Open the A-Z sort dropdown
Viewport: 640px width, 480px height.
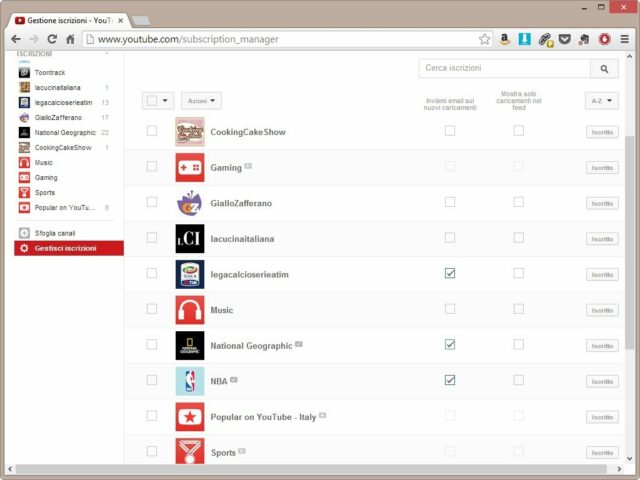pos(601,101)
